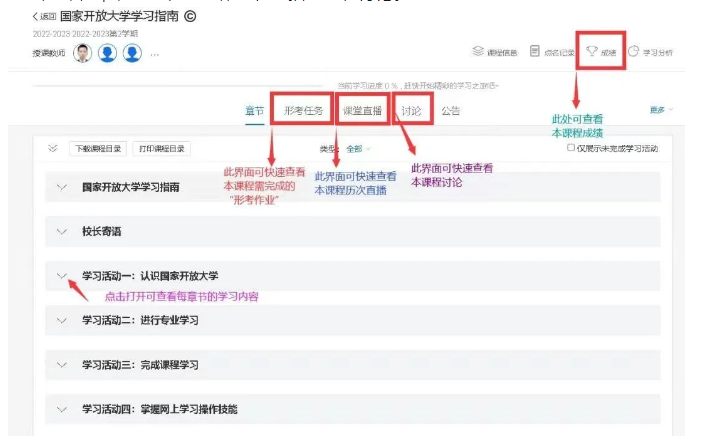Select 校长寄语 chapter title
This screenshot has width=719, height=436.
point(101,232)
